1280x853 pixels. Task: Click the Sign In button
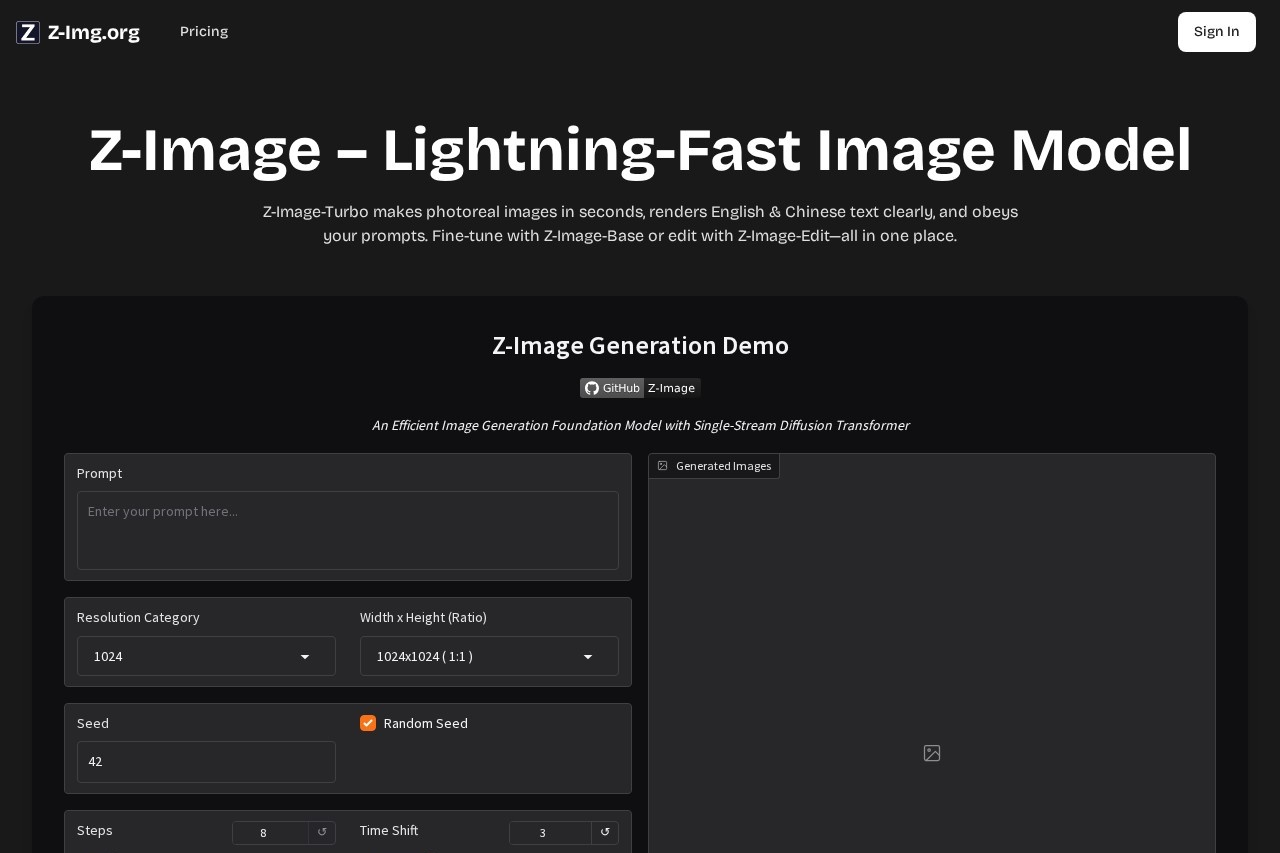pyautogui.click(x=1216, y=31)
